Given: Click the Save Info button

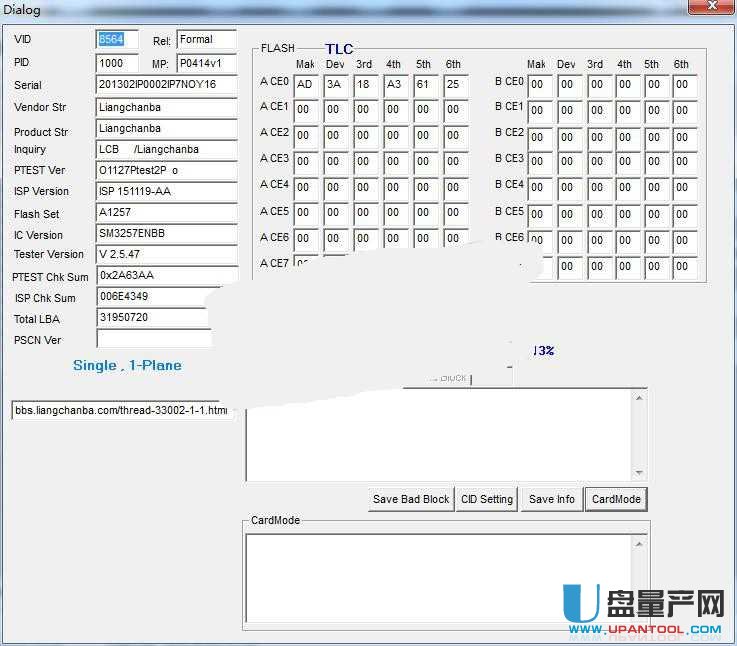Looking at the screenshot, I should tap(551, 499).
